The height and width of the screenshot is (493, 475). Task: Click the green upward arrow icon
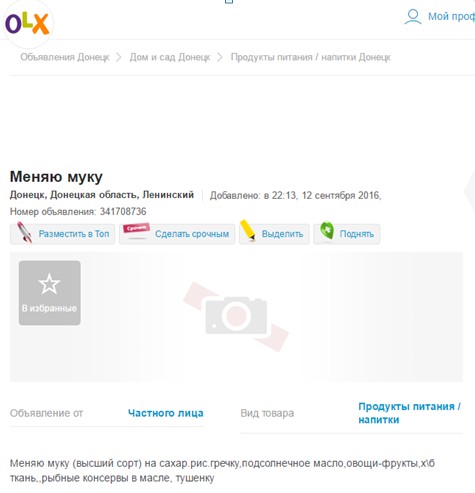coord(327,231)
